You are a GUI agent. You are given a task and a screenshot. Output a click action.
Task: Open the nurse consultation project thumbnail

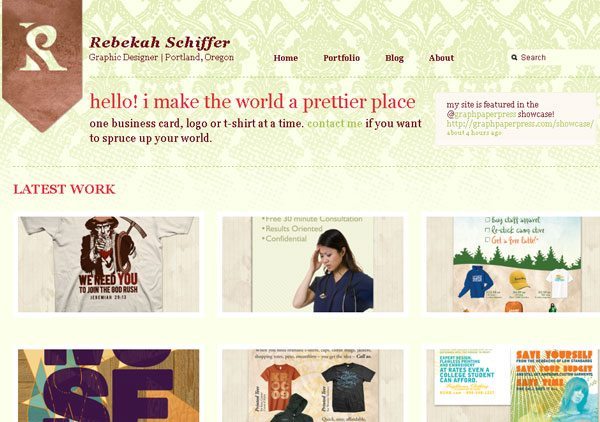click(313, 264)
